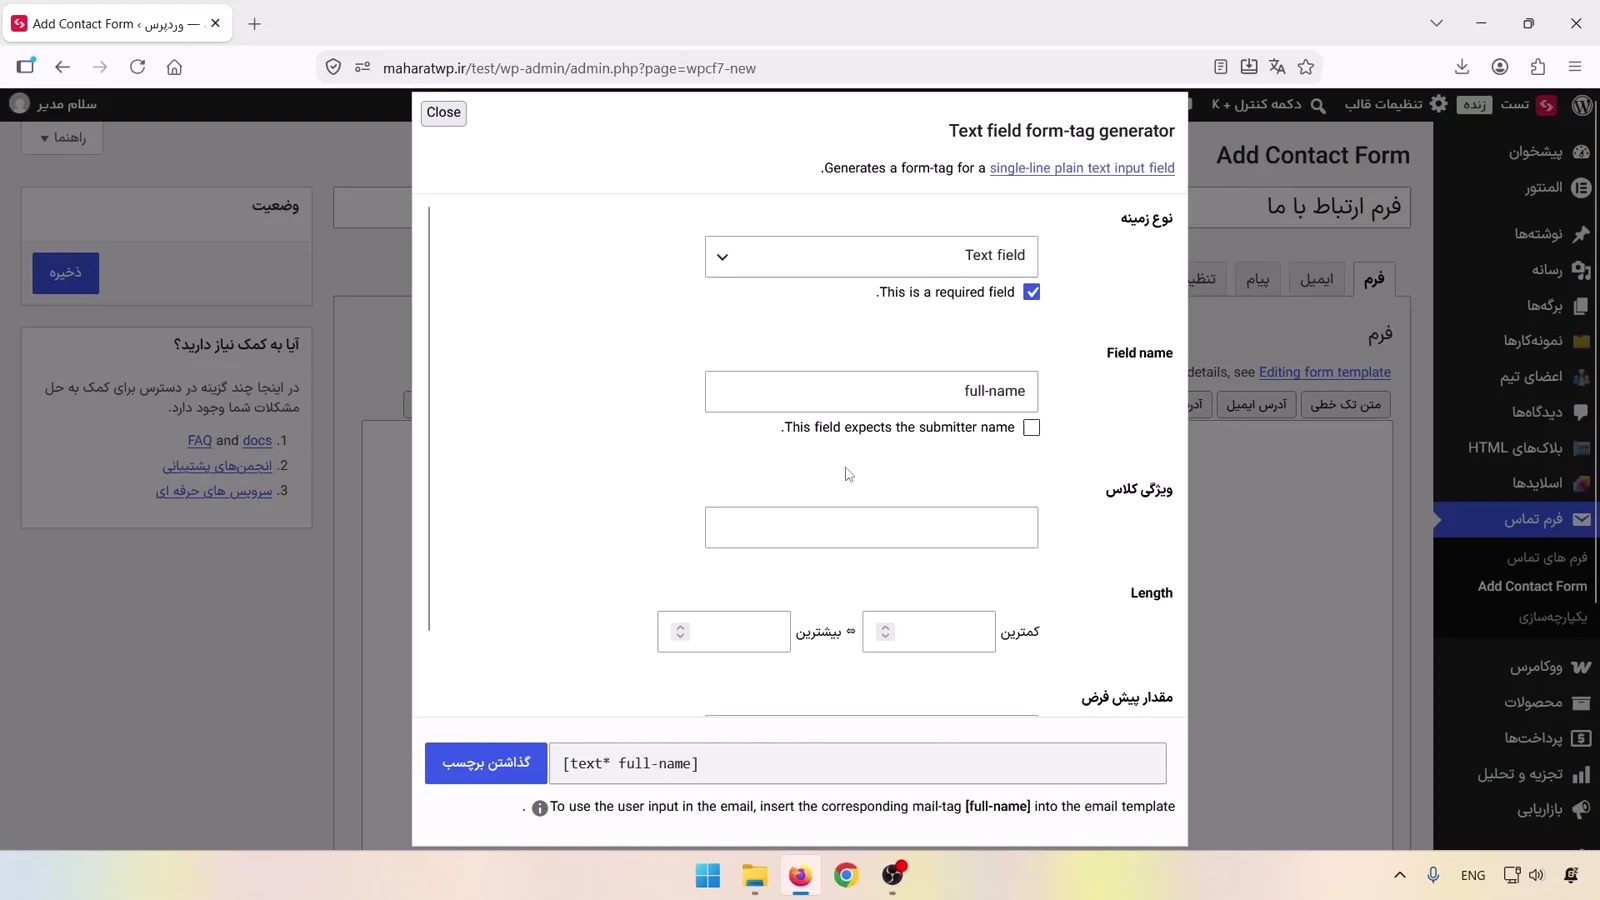Image resolution: width=1600 pixels, height=900 pixels.
Task: Open Marketing (بازاریابی) megaphone icon
Action: [x=1581, y=809]
